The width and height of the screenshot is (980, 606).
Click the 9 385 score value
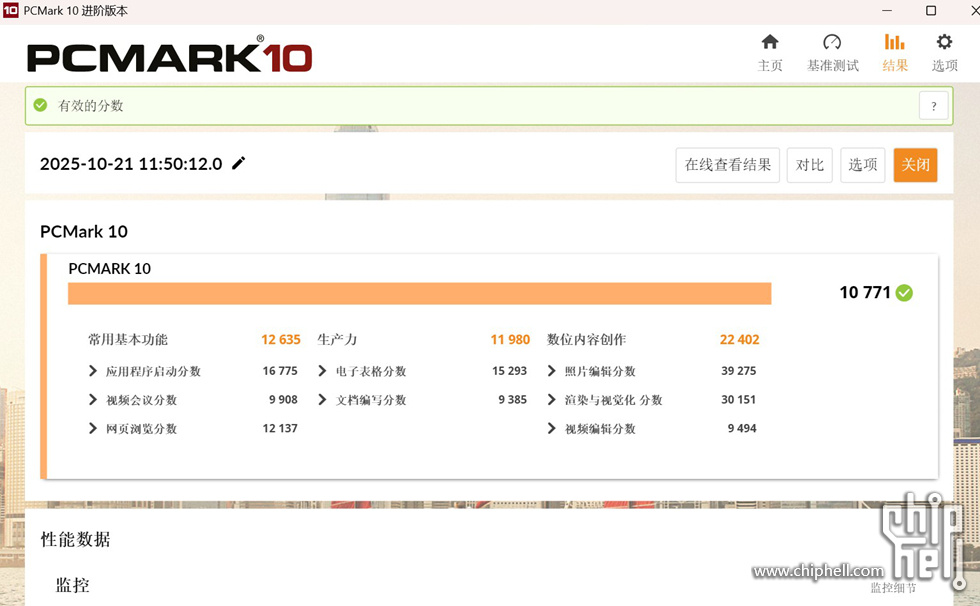512,400
